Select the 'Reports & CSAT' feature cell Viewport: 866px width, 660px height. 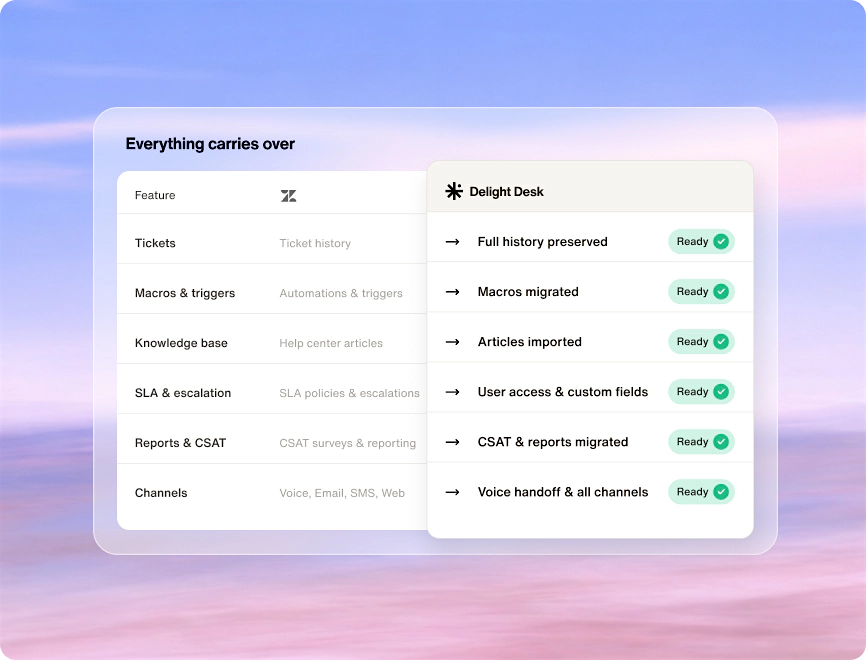click(181, 443)
